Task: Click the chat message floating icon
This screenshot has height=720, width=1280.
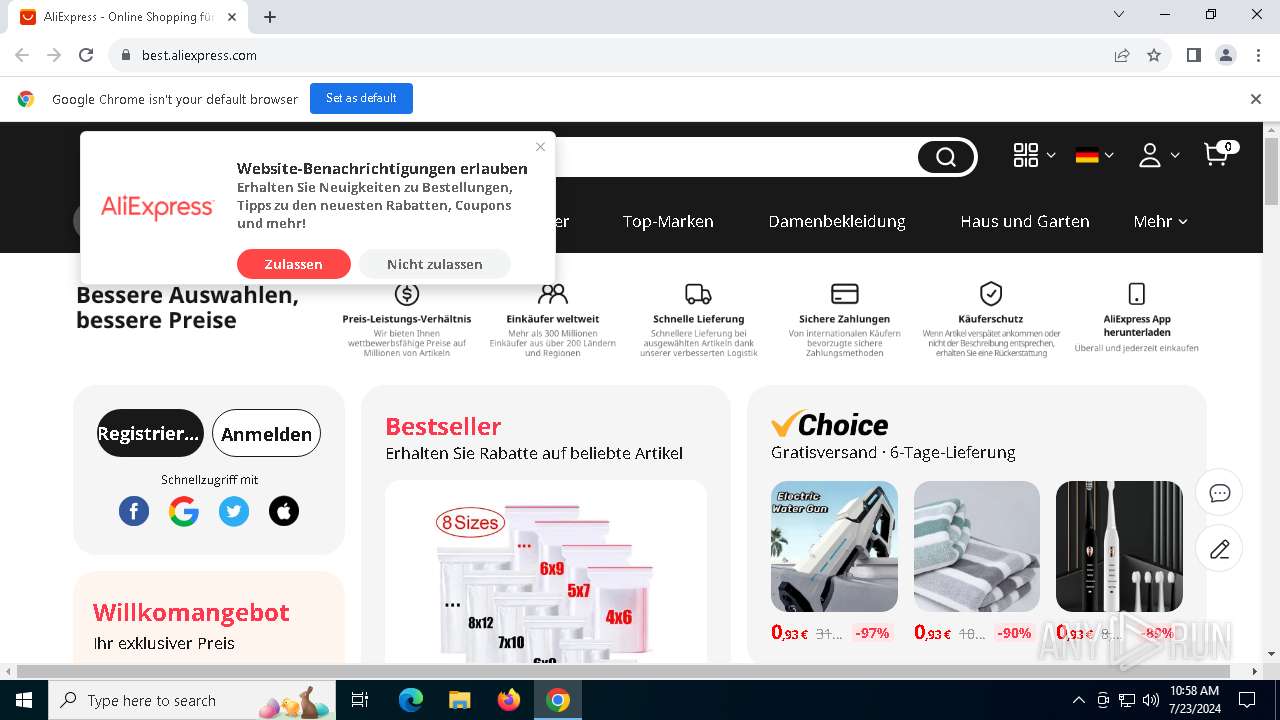Action: 1219,493
